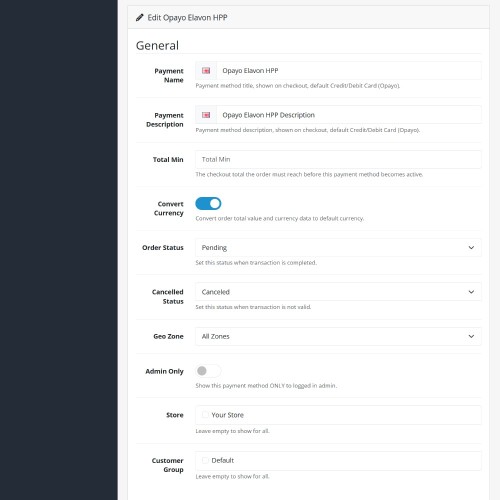Enable the Admin Only toggle

pos(208,371)
